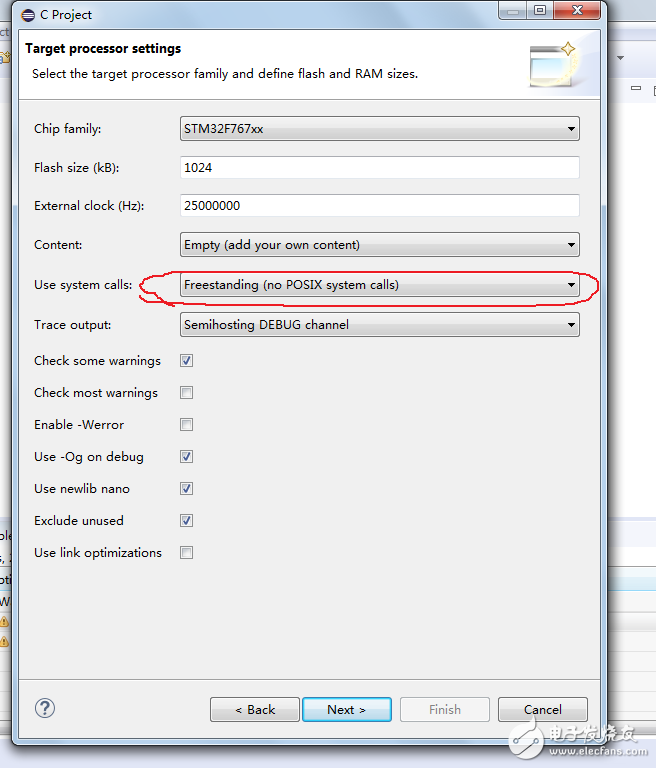
Task: Toggle the Check some warnings checkbox
Action: [x=186, y=361]
